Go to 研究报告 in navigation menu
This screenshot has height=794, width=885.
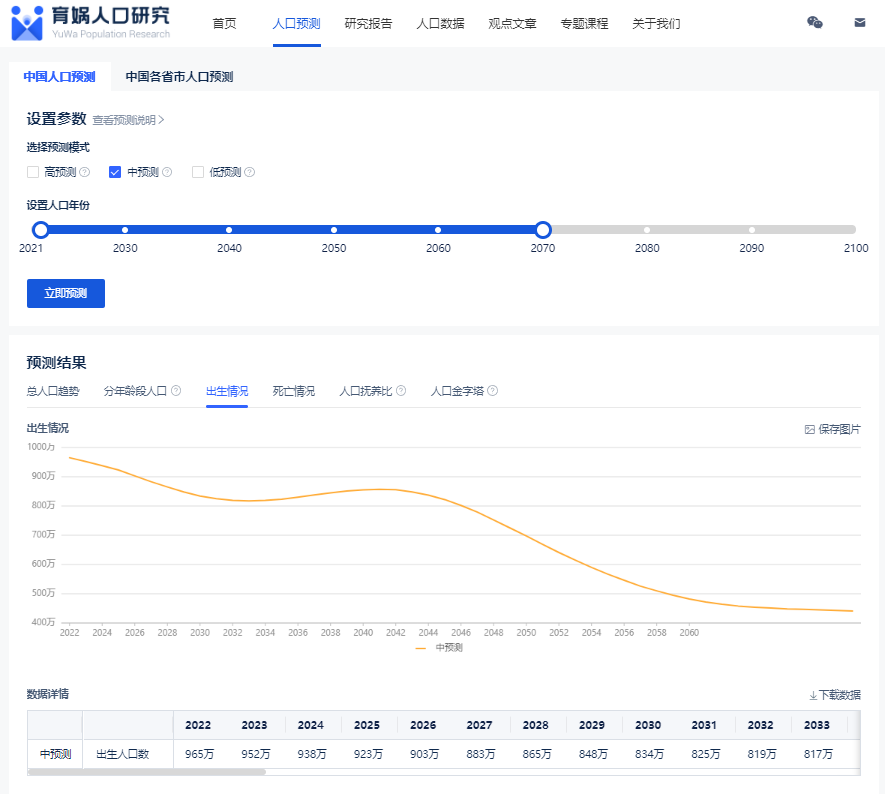pos(368,23)
